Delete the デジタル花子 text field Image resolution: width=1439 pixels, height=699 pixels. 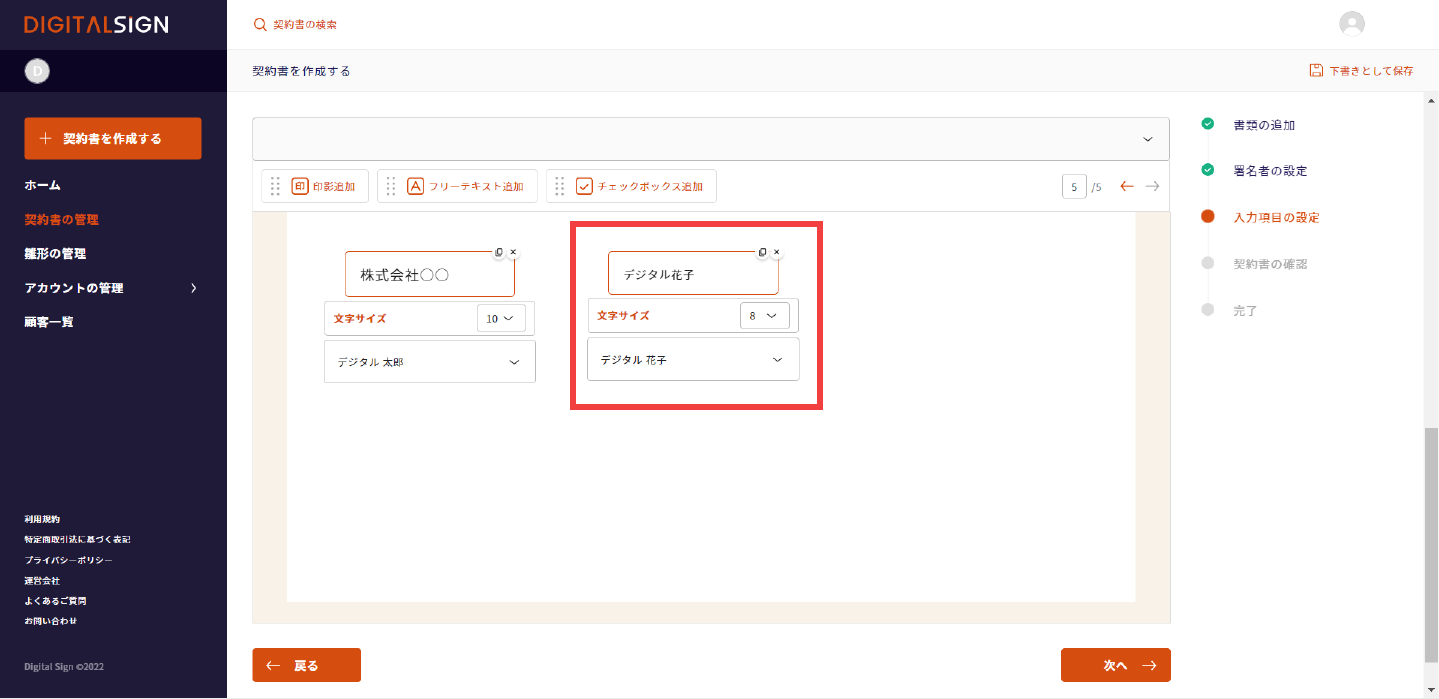[x=776, y=252]
